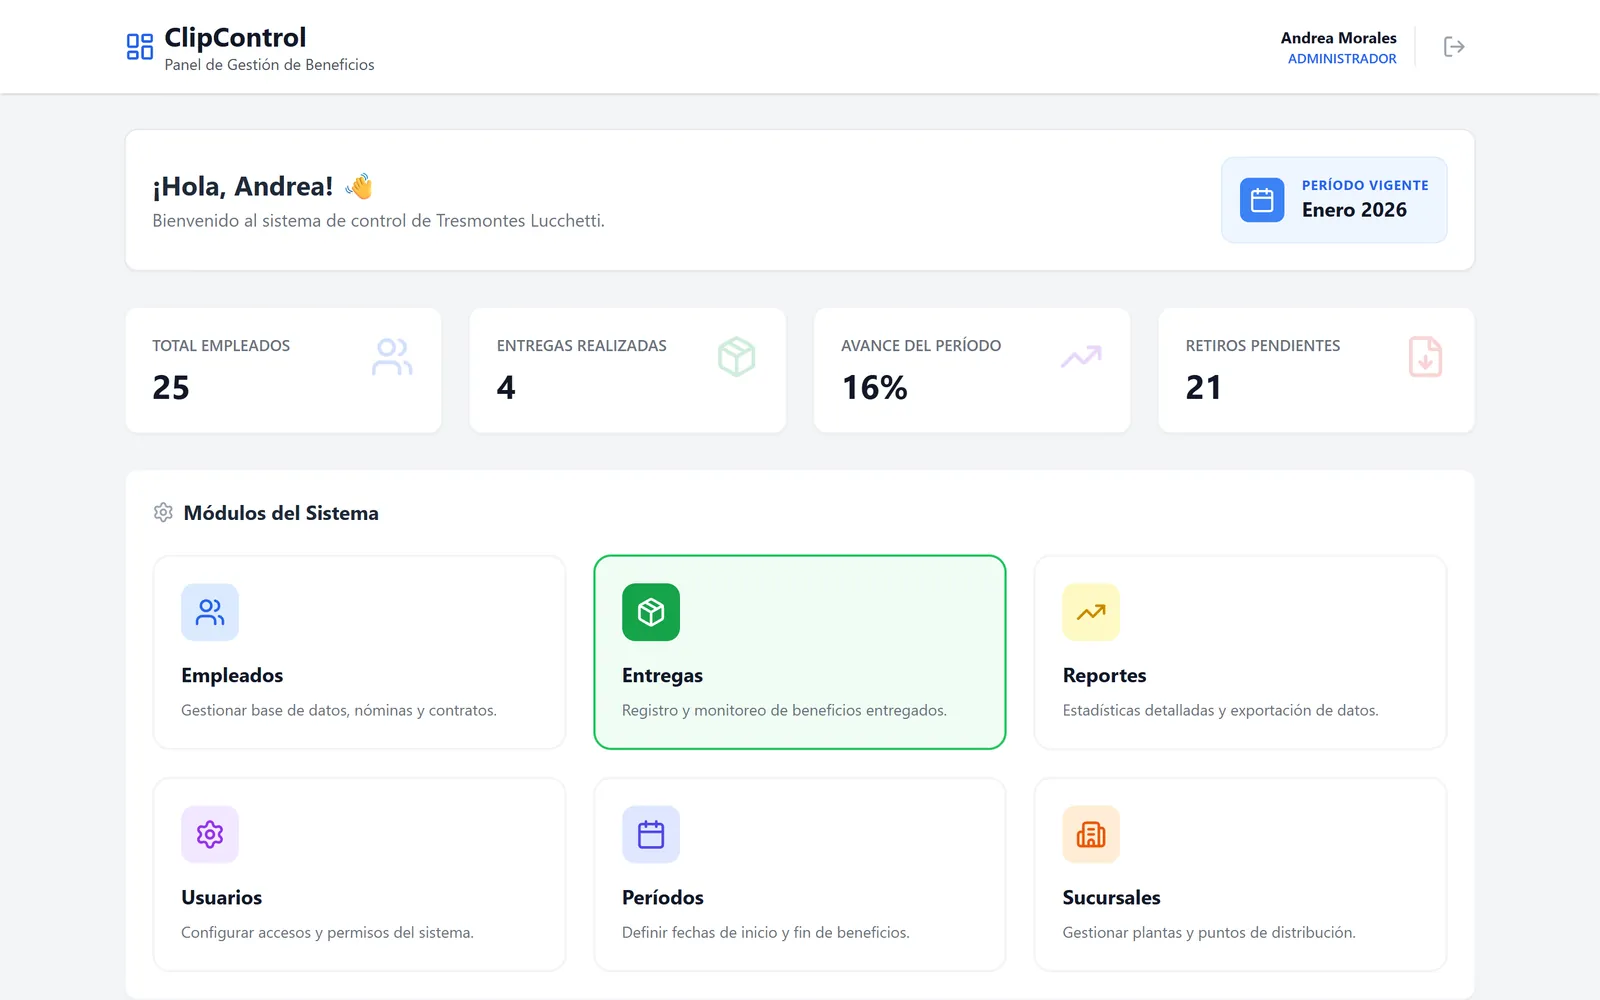Click the people icon in Total Empleados card
1600x1000 pixels.
pos(392,357)
